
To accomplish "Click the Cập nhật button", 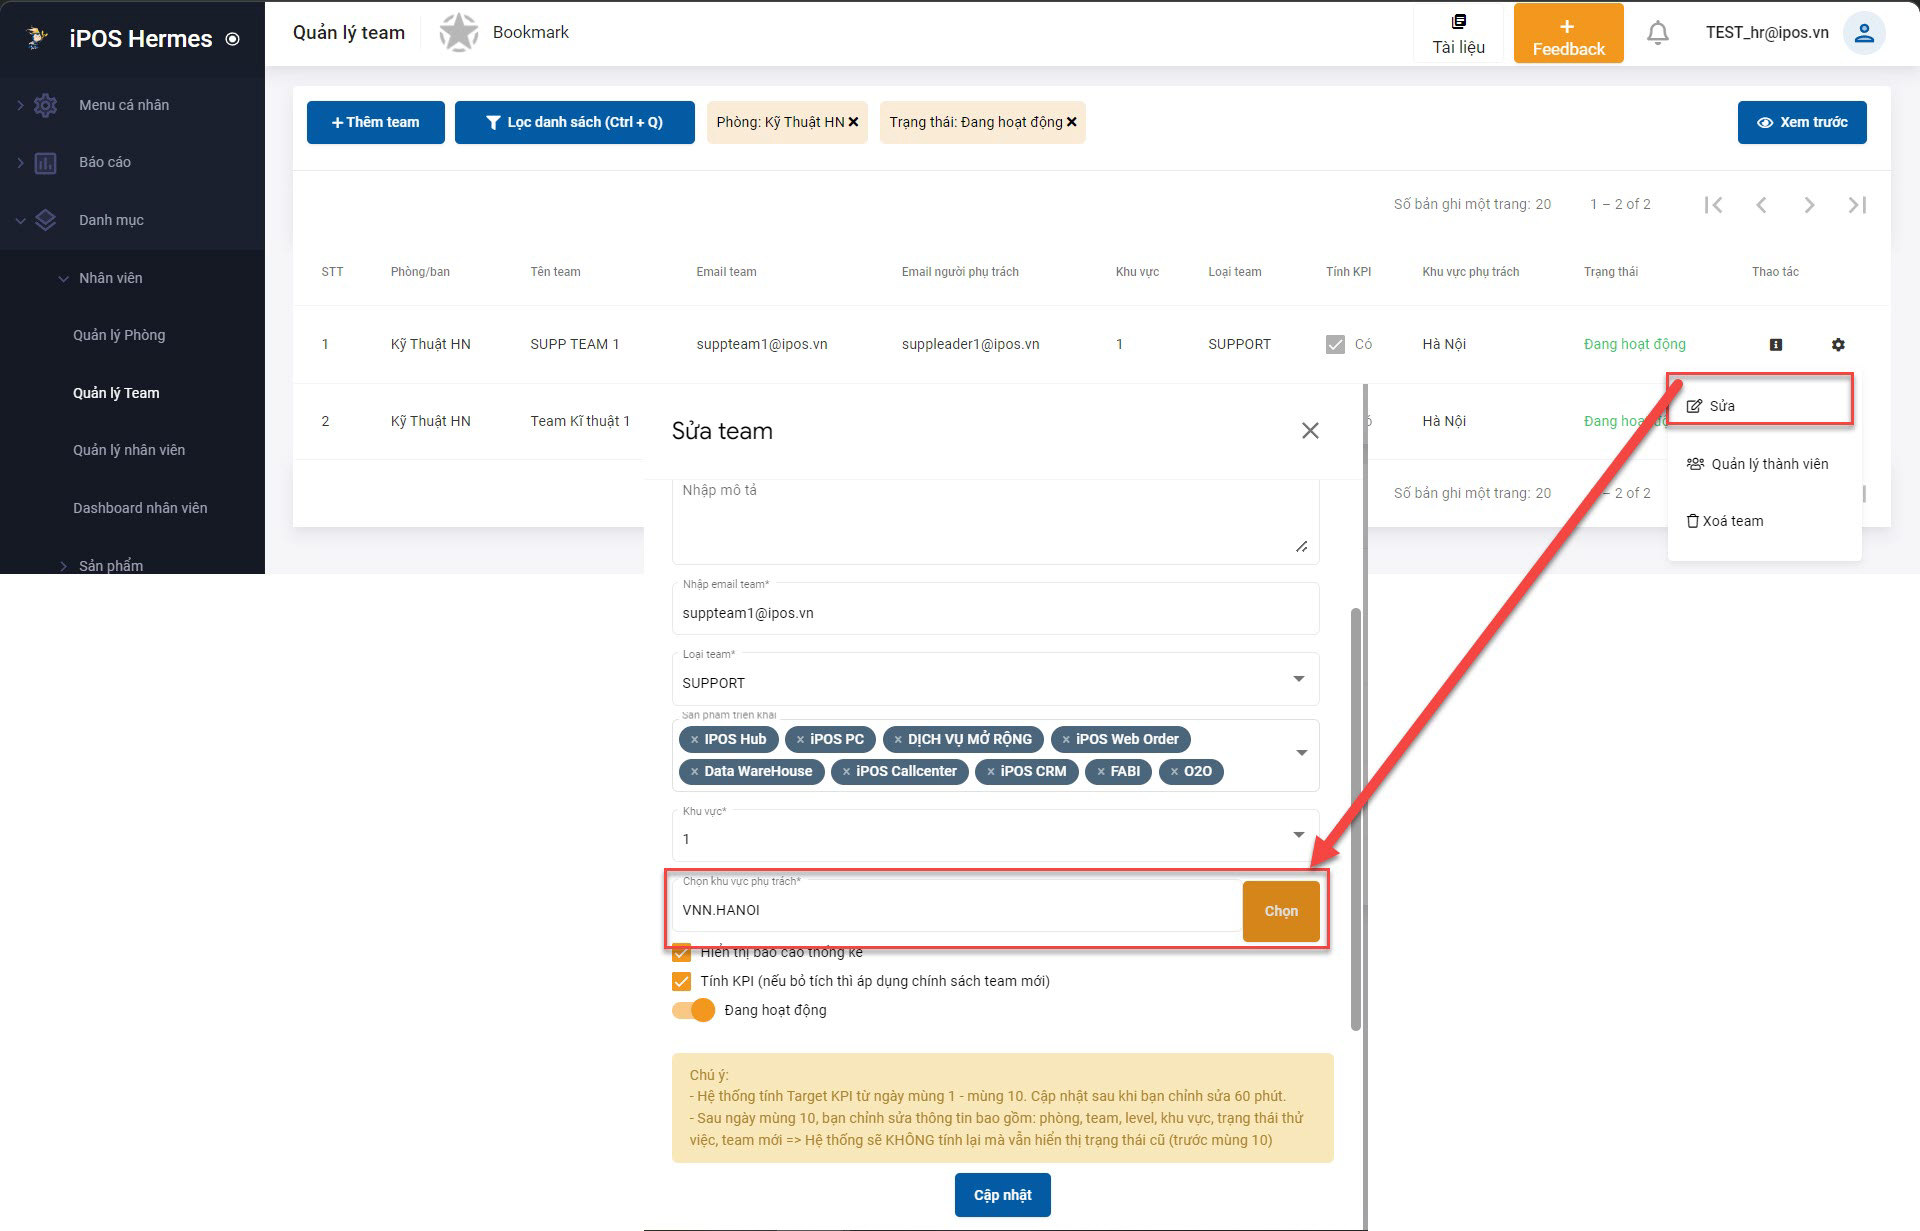I will click(x=1002, y=1195).
